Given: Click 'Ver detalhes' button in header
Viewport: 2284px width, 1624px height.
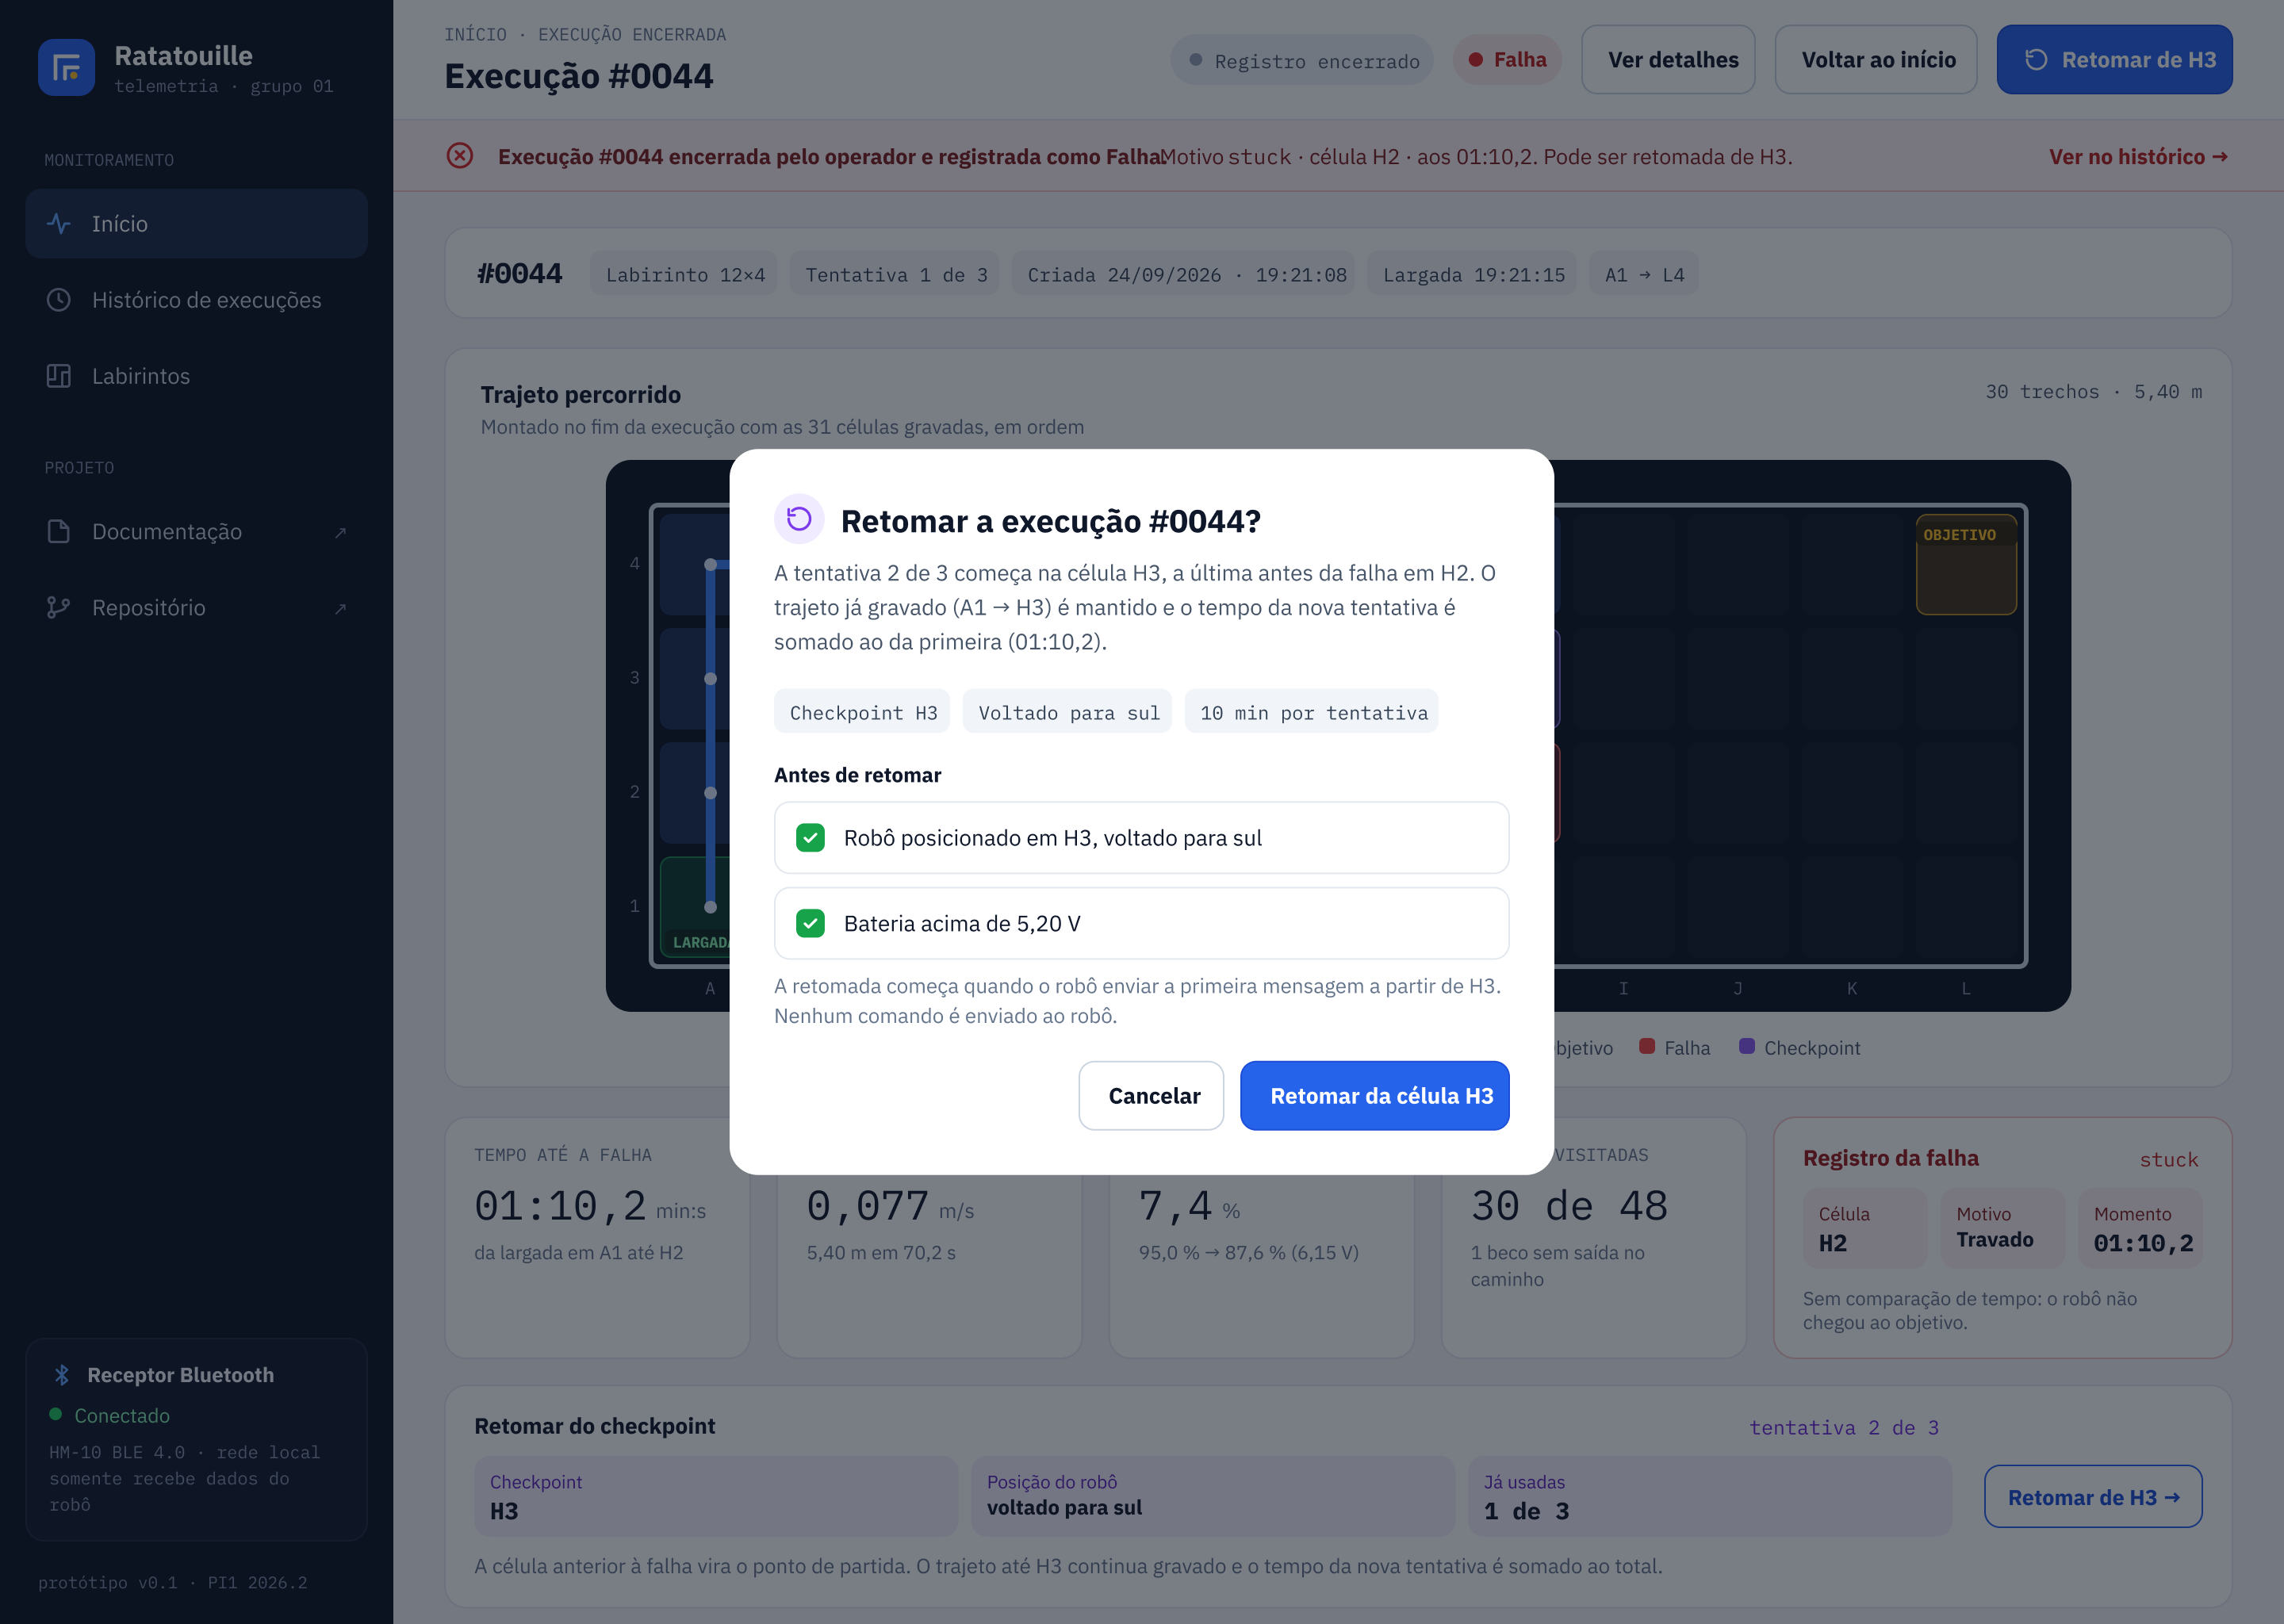Looking at the screenshot, I should [x=1669, y=60].
